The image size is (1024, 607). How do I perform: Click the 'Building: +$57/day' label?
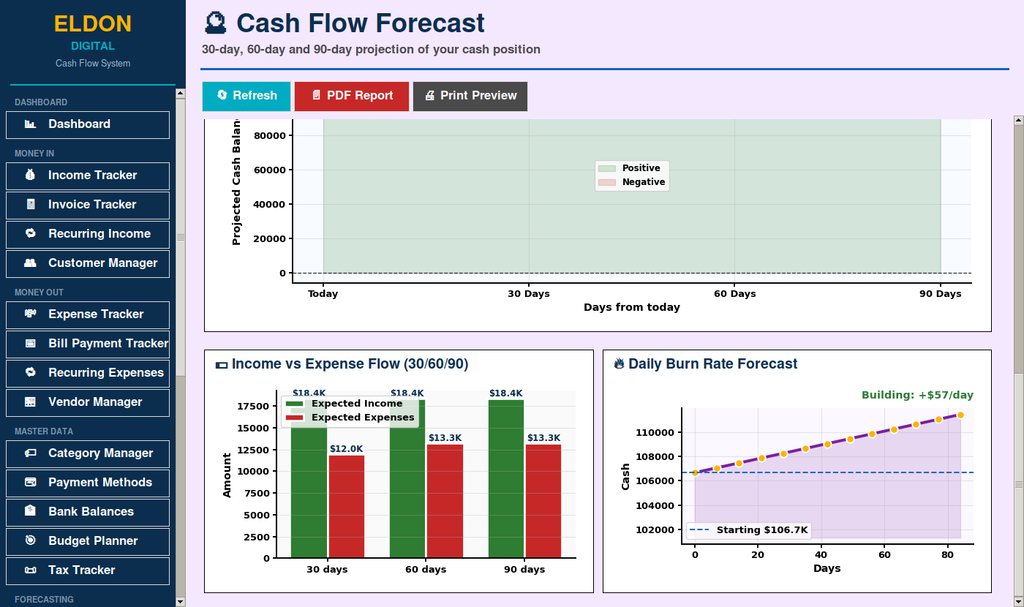coord(917,395)
